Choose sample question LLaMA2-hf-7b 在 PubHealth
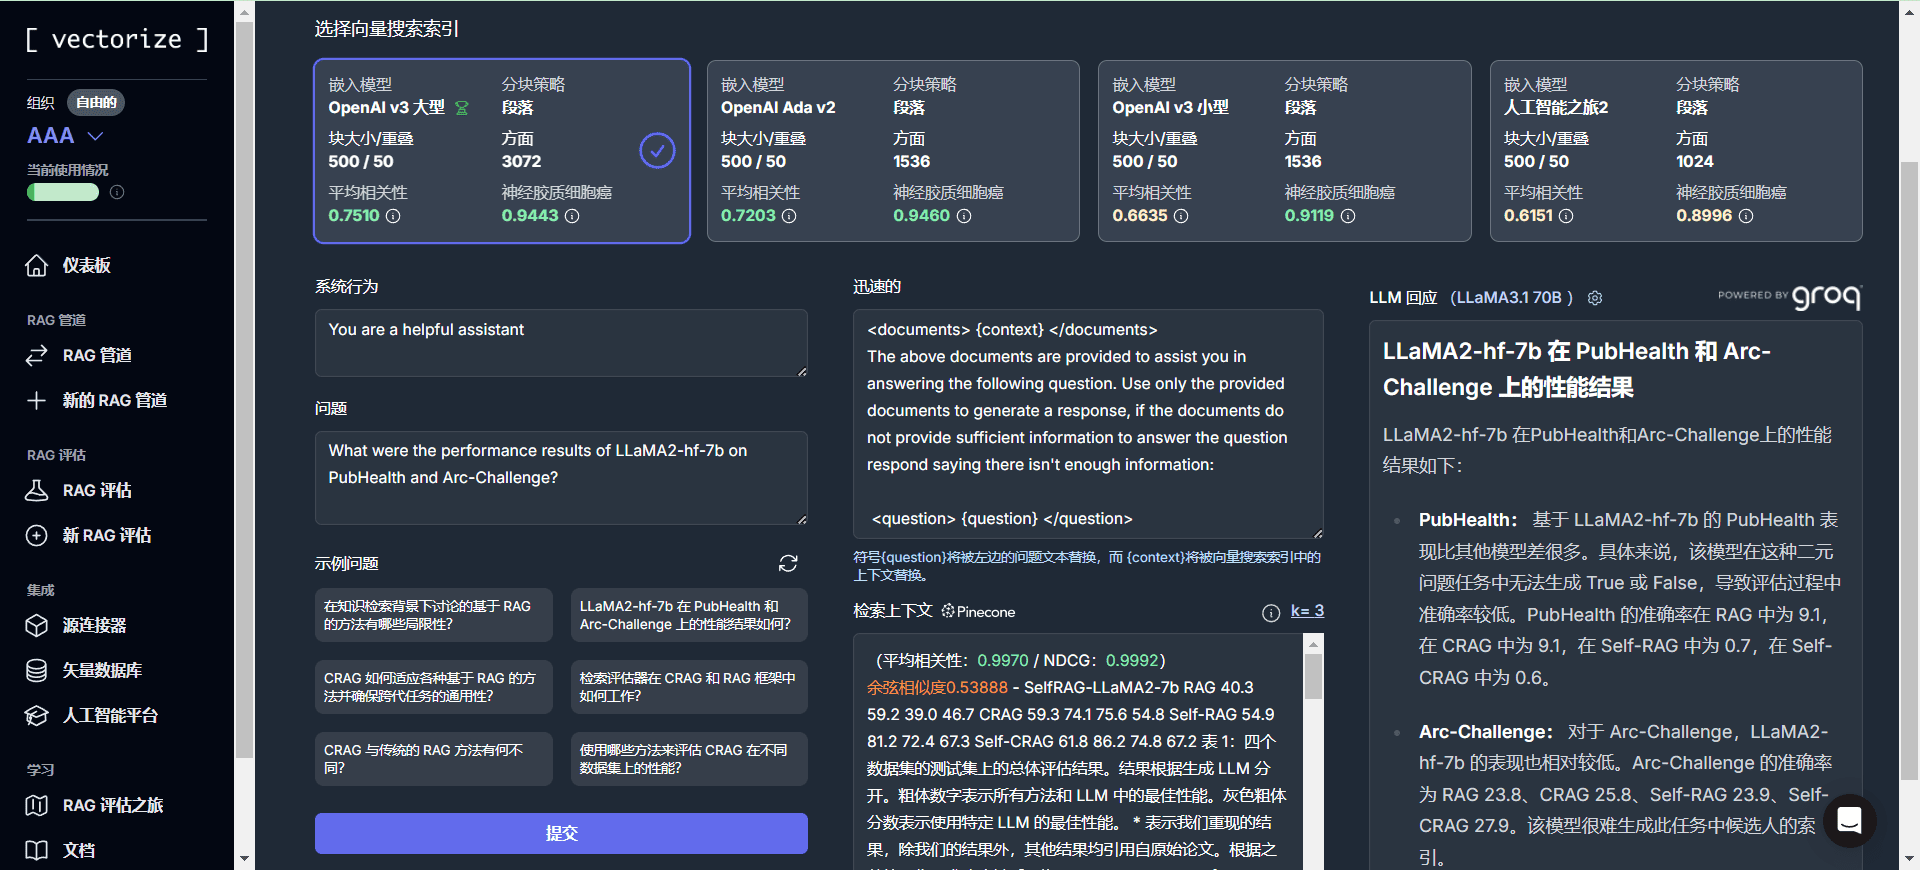This screenshot has height=870, width=1920. click(689, 615)
